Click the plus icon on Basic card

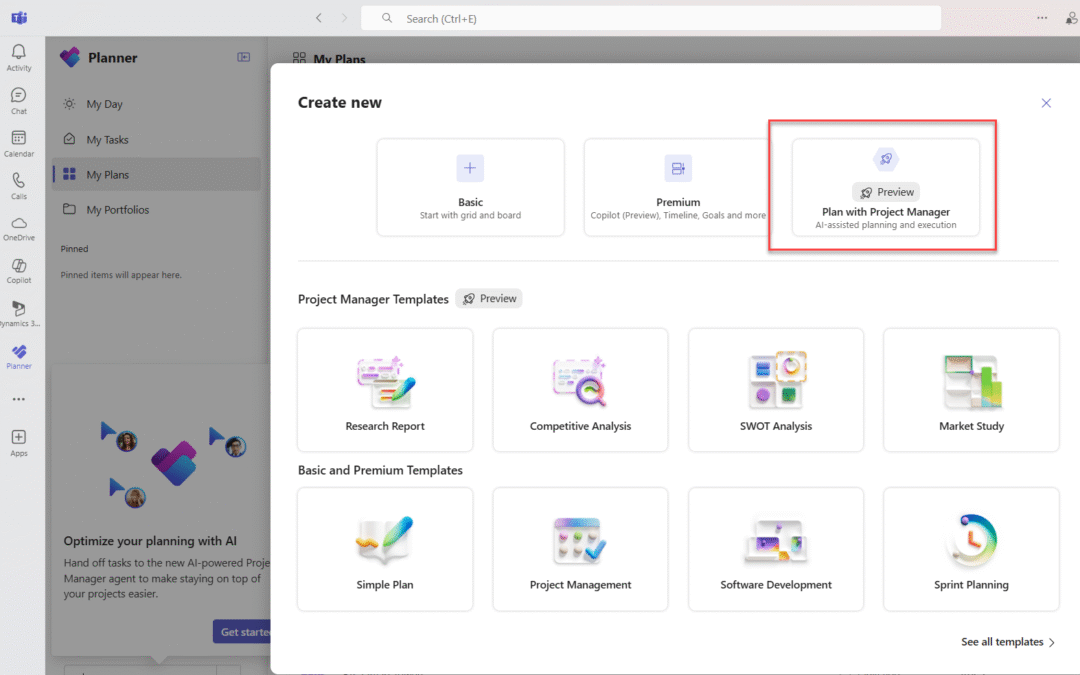click(x=470, y=168)
